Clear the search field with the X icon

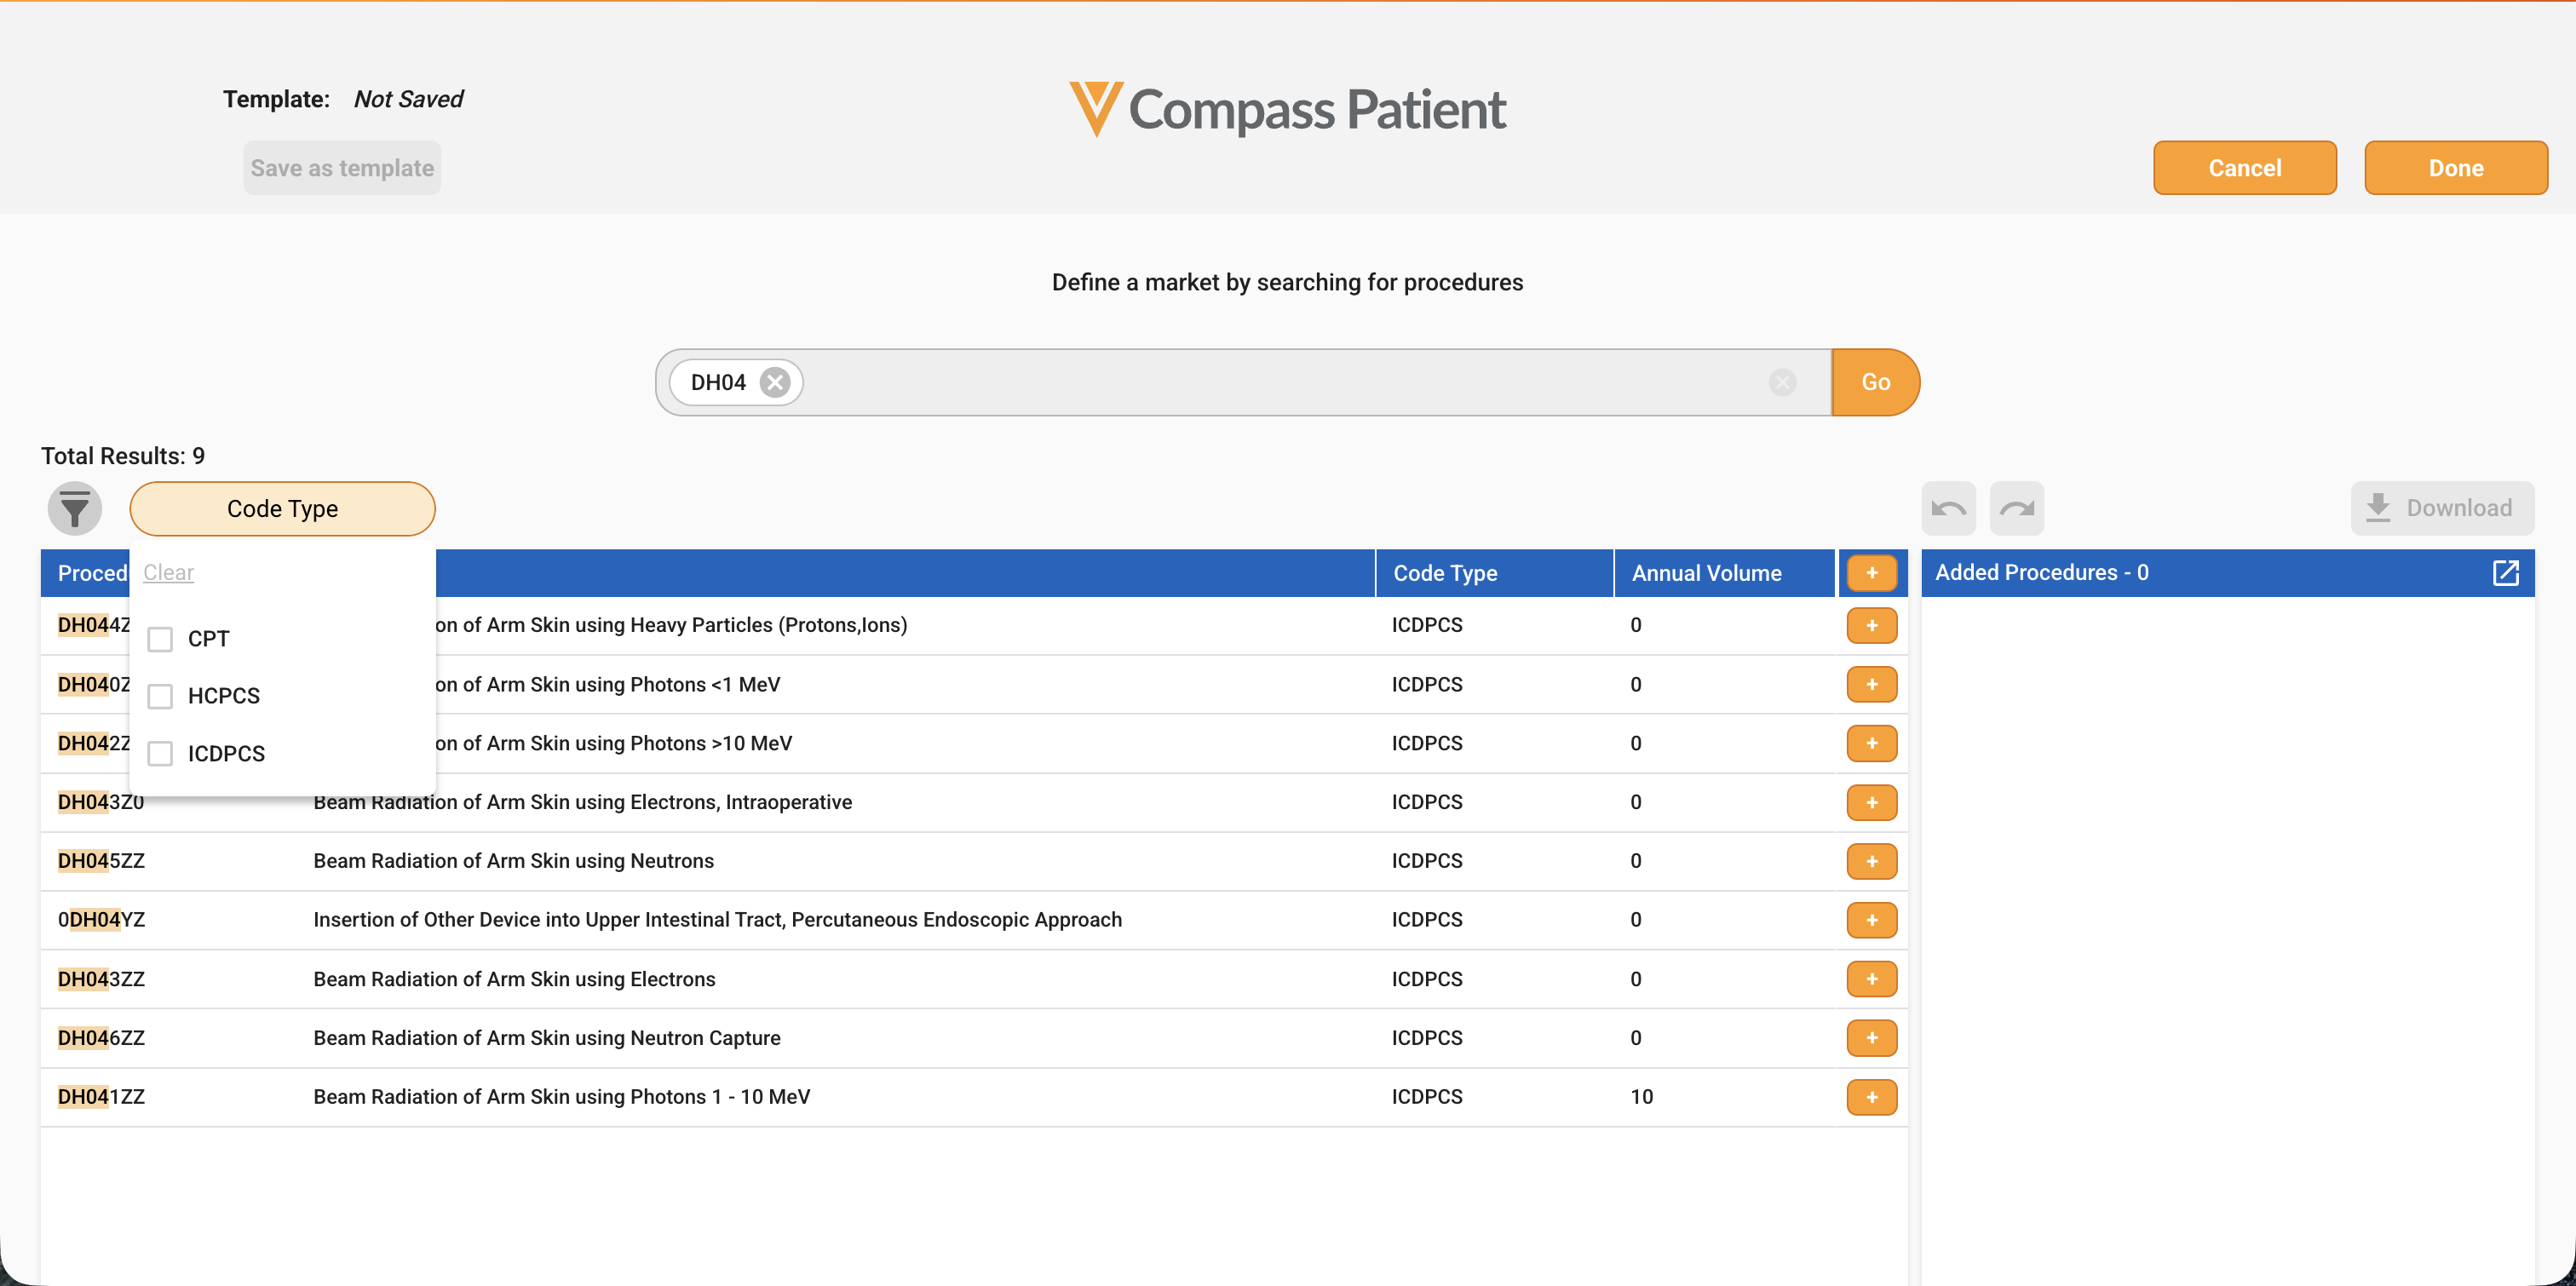click(x=1782, y=382)
